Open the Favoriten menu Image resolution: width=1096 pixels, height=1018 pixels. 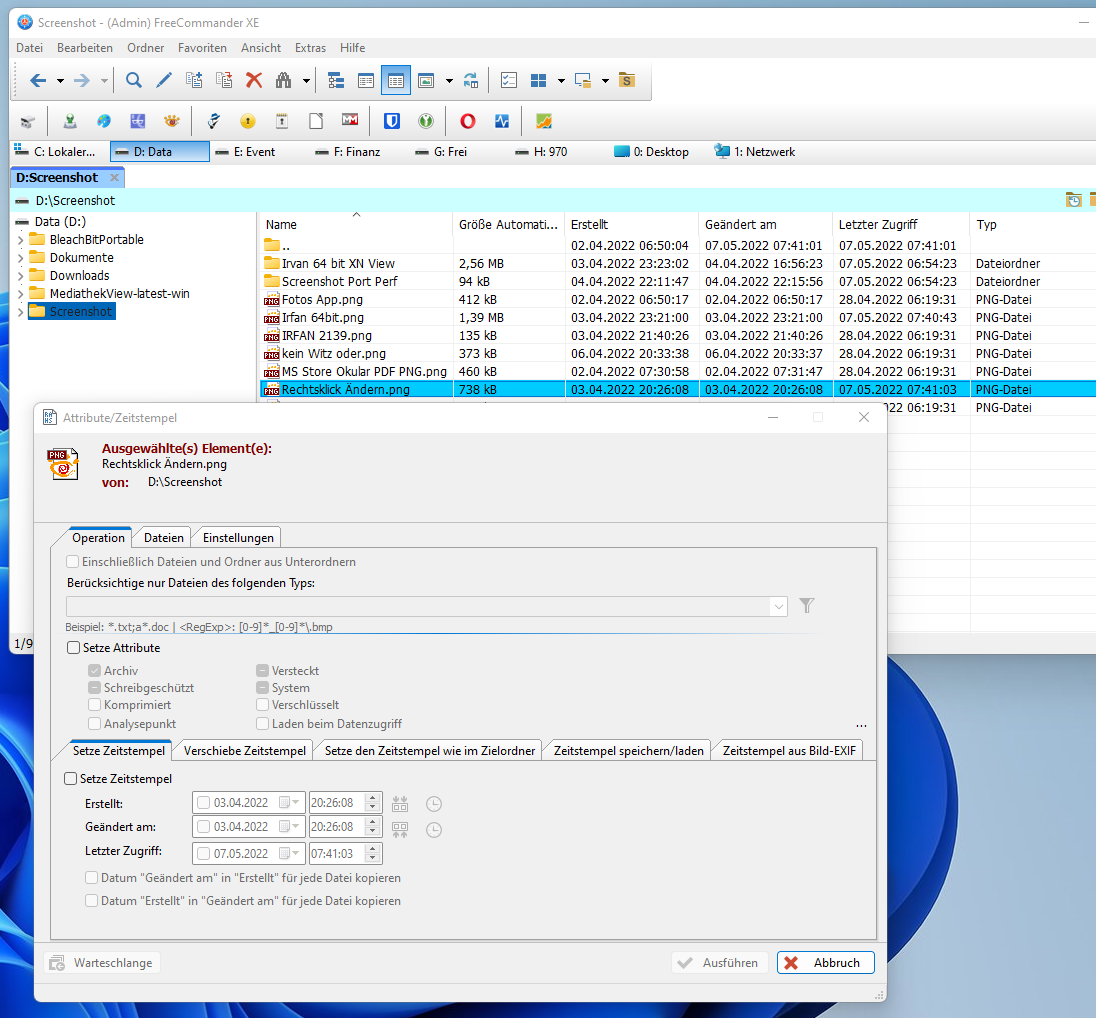pos(202,48)
